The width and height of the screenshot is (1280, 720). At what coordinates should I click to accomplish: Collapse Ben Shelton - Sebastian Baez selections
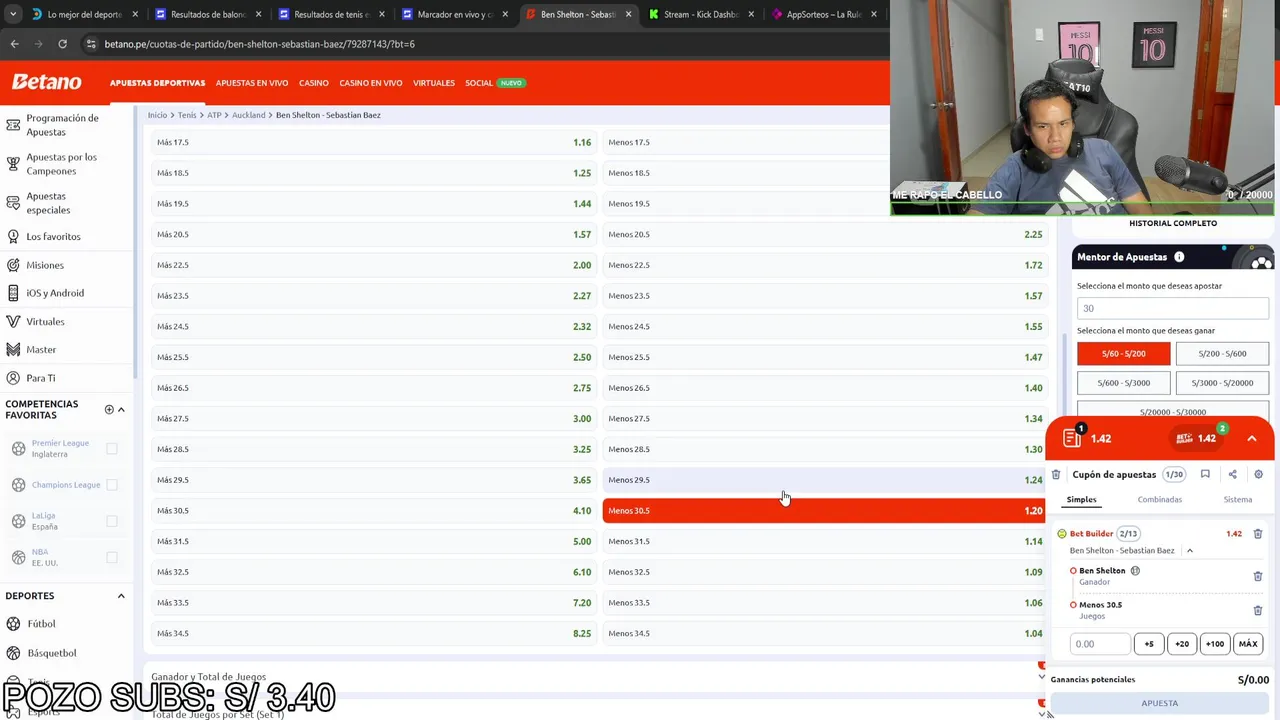coord(1189,551)
